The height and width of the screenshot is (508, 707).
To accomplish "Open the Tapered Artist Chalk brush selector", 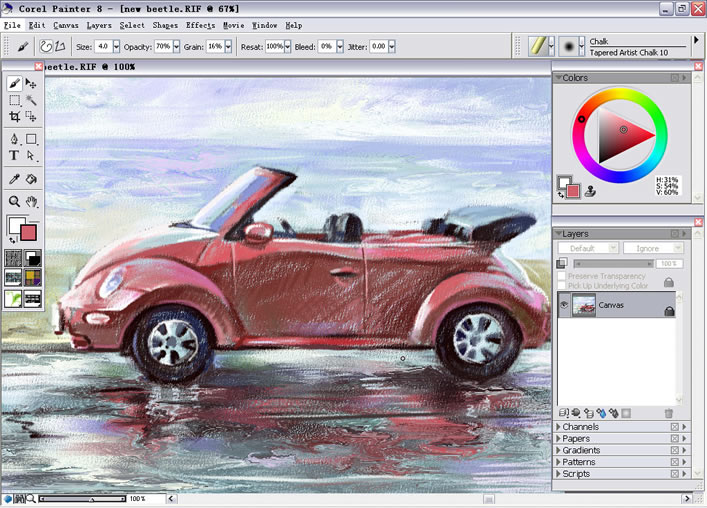I will pyautogui.click(x=572, y=46).
